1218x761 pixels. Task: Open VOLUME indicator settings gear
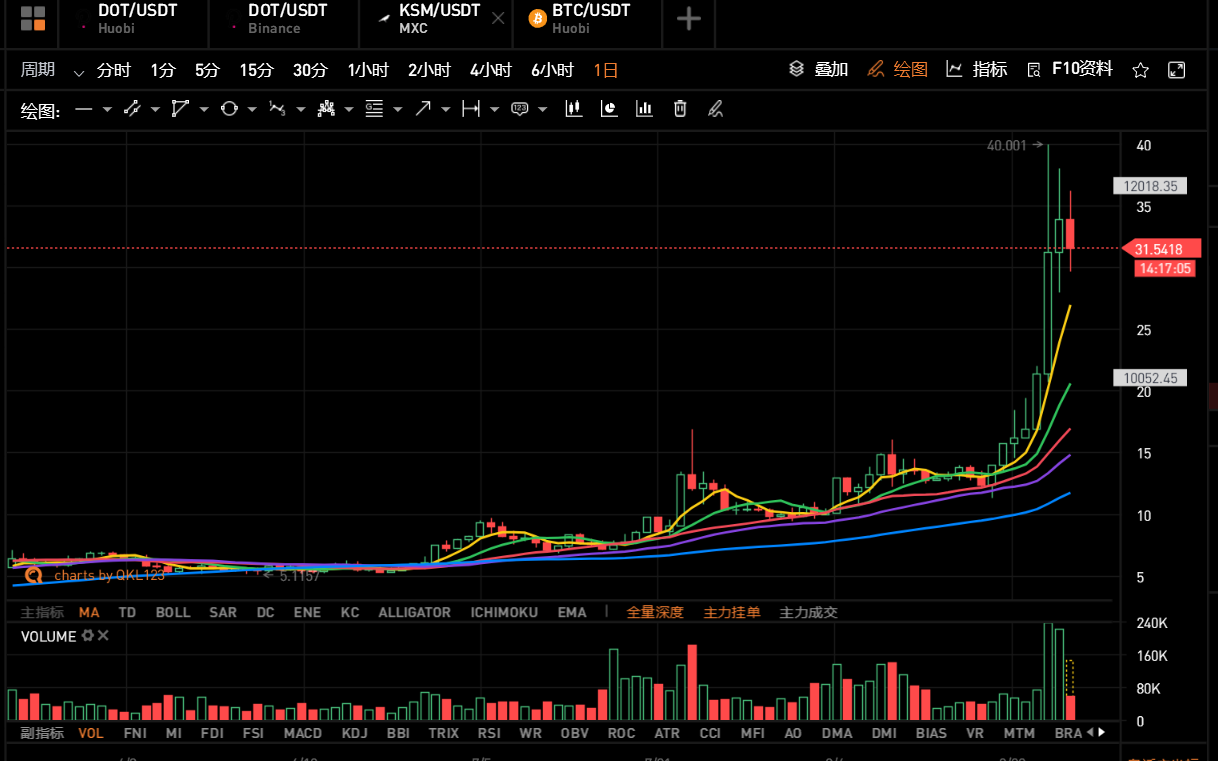[87, 636]
